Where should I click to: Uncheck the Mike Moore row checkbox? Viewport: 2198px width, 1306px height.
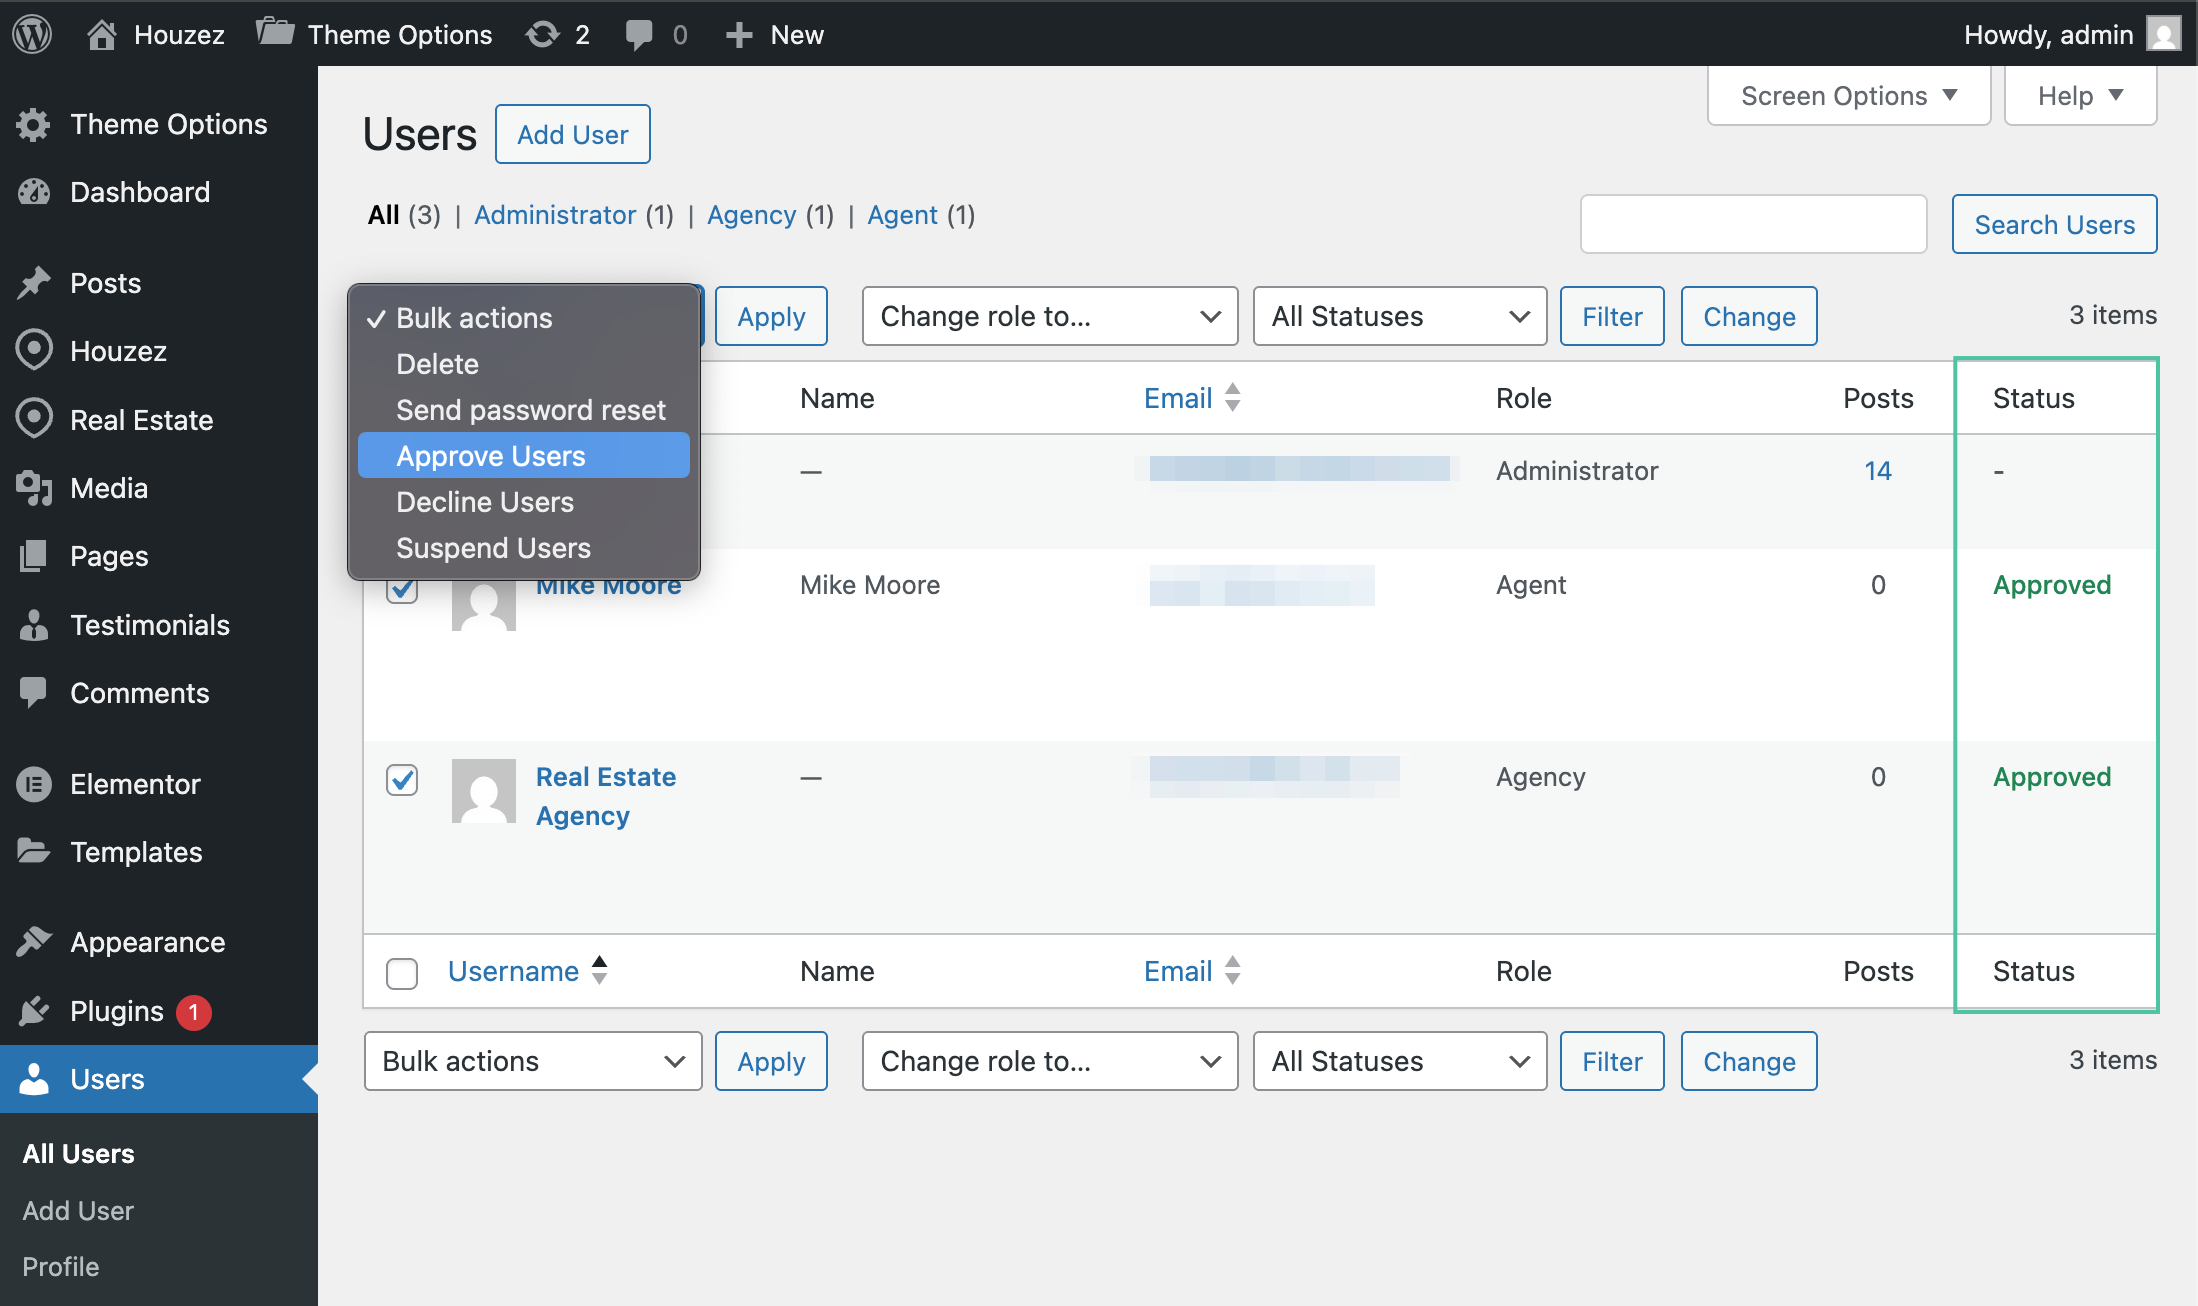[x=402, y=589]
